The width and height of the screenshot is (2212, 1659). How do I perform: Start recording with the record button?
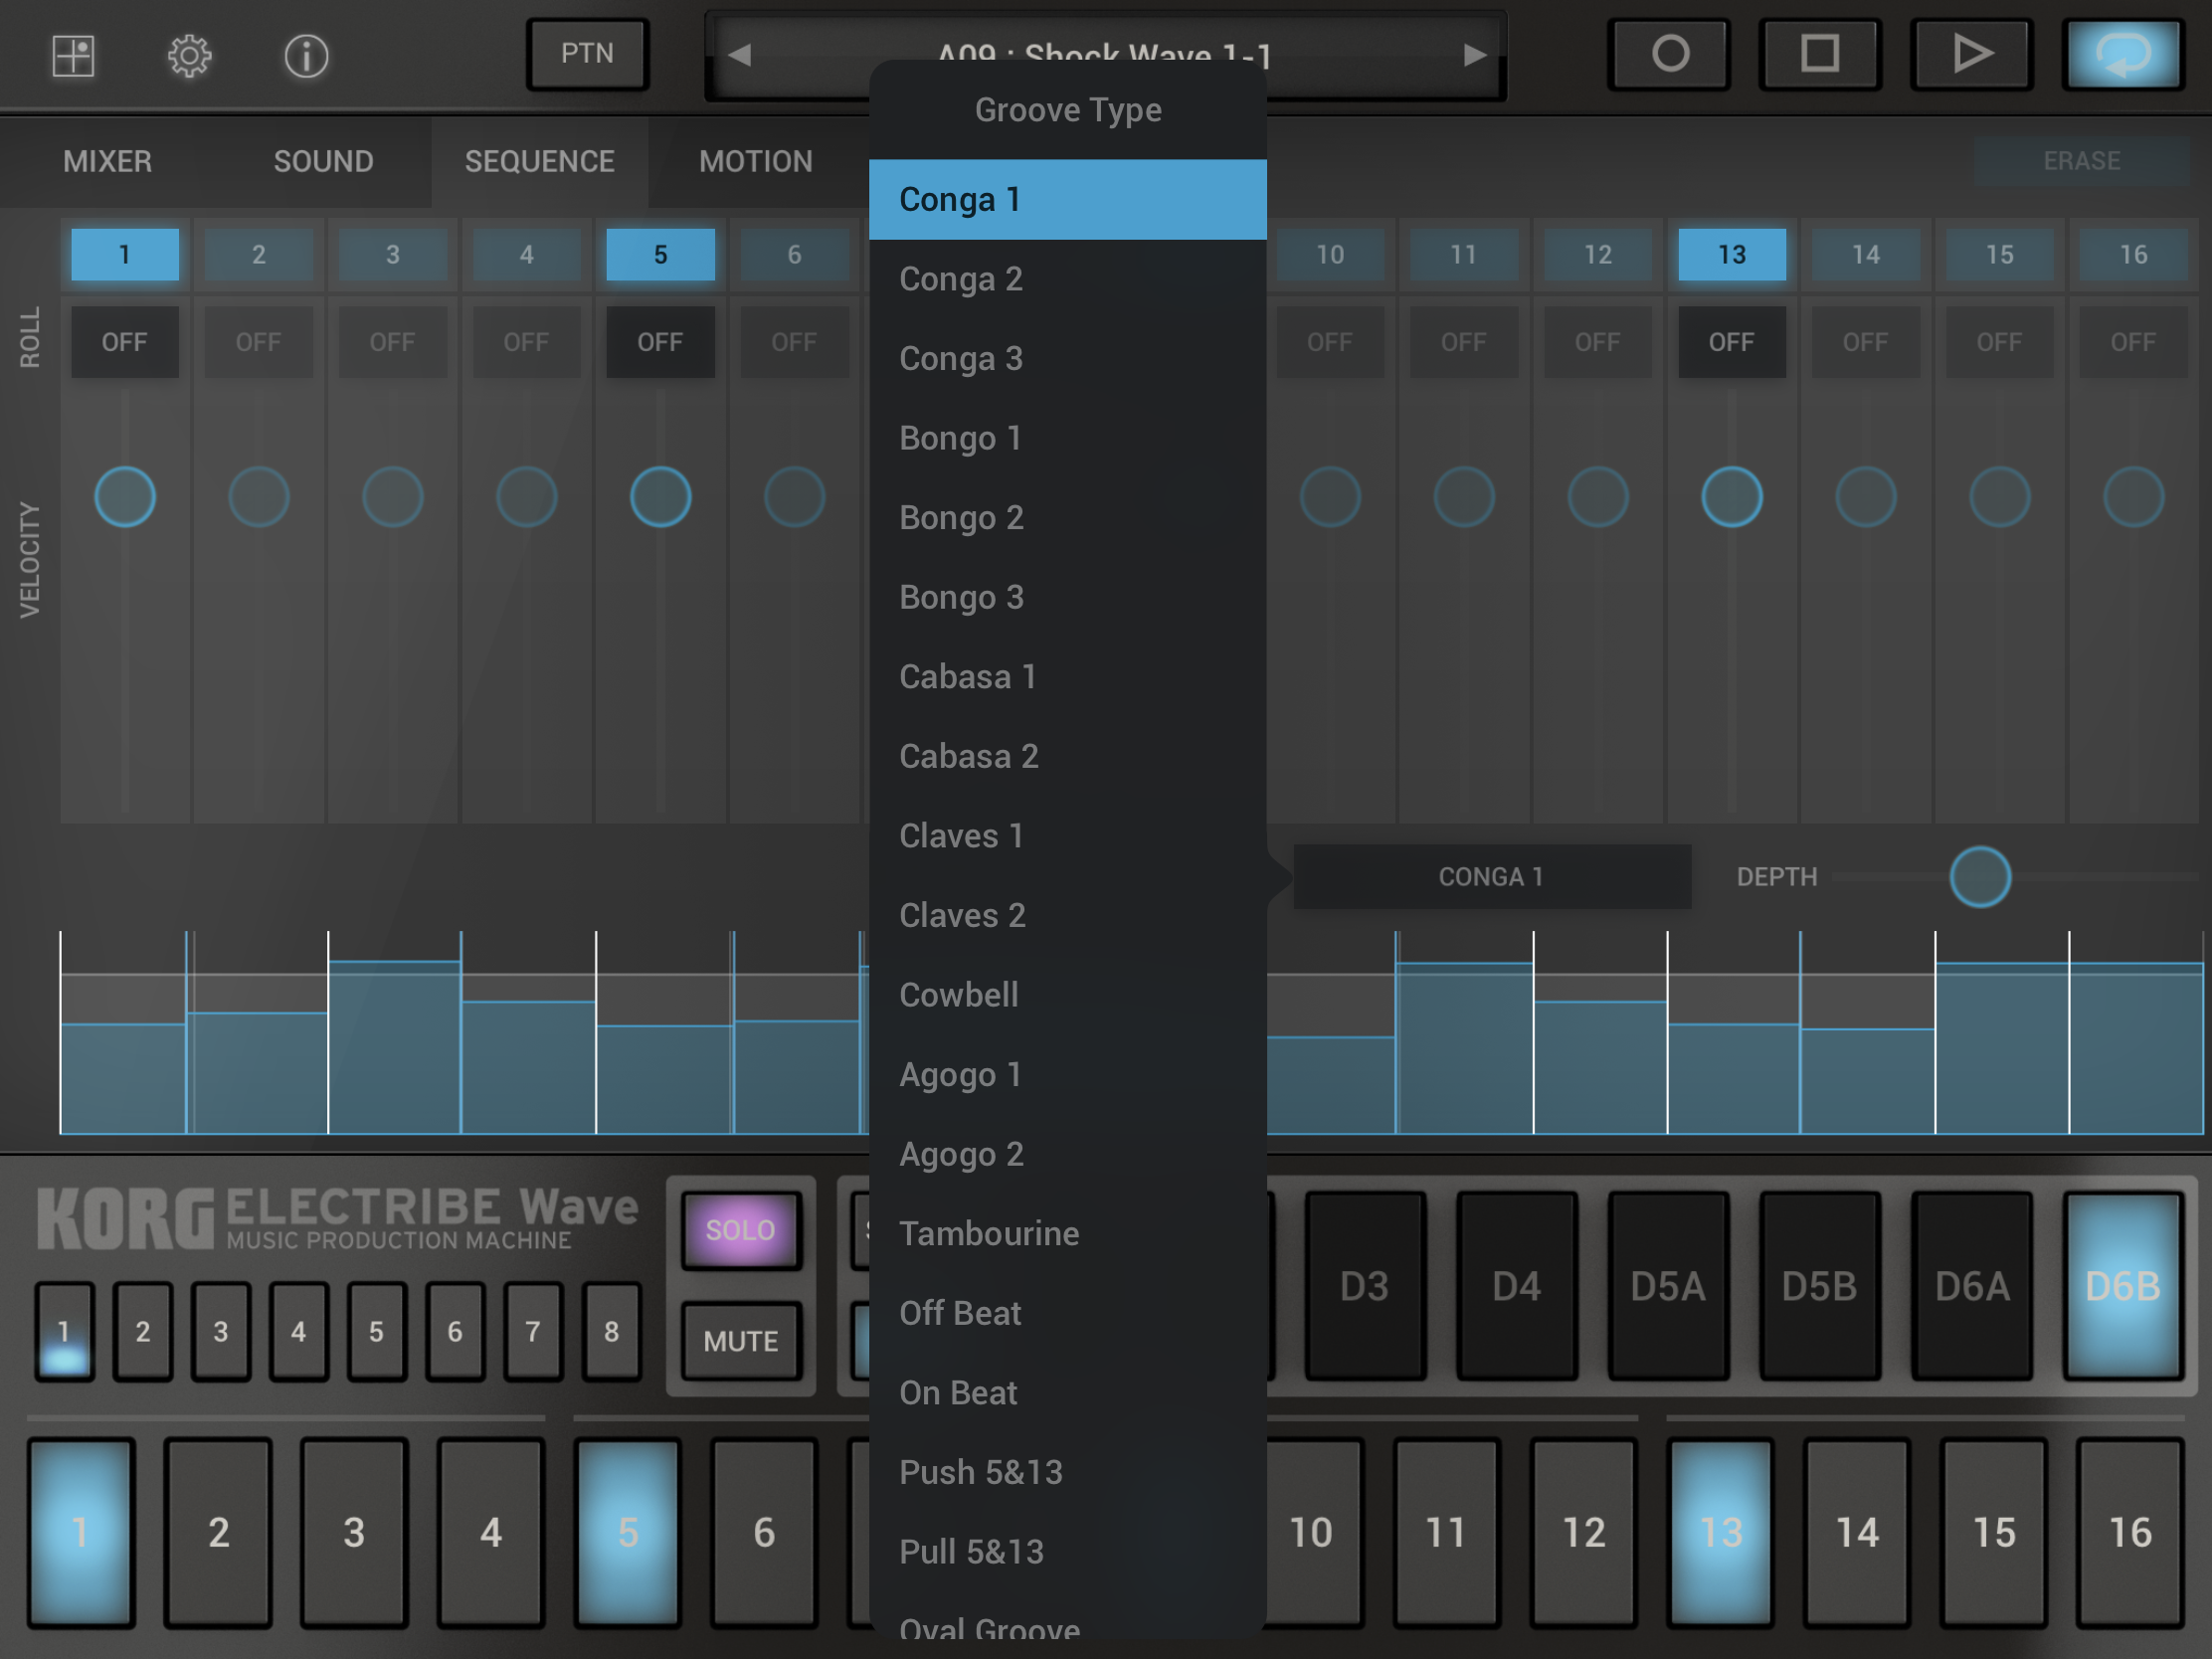point(1670,54)
